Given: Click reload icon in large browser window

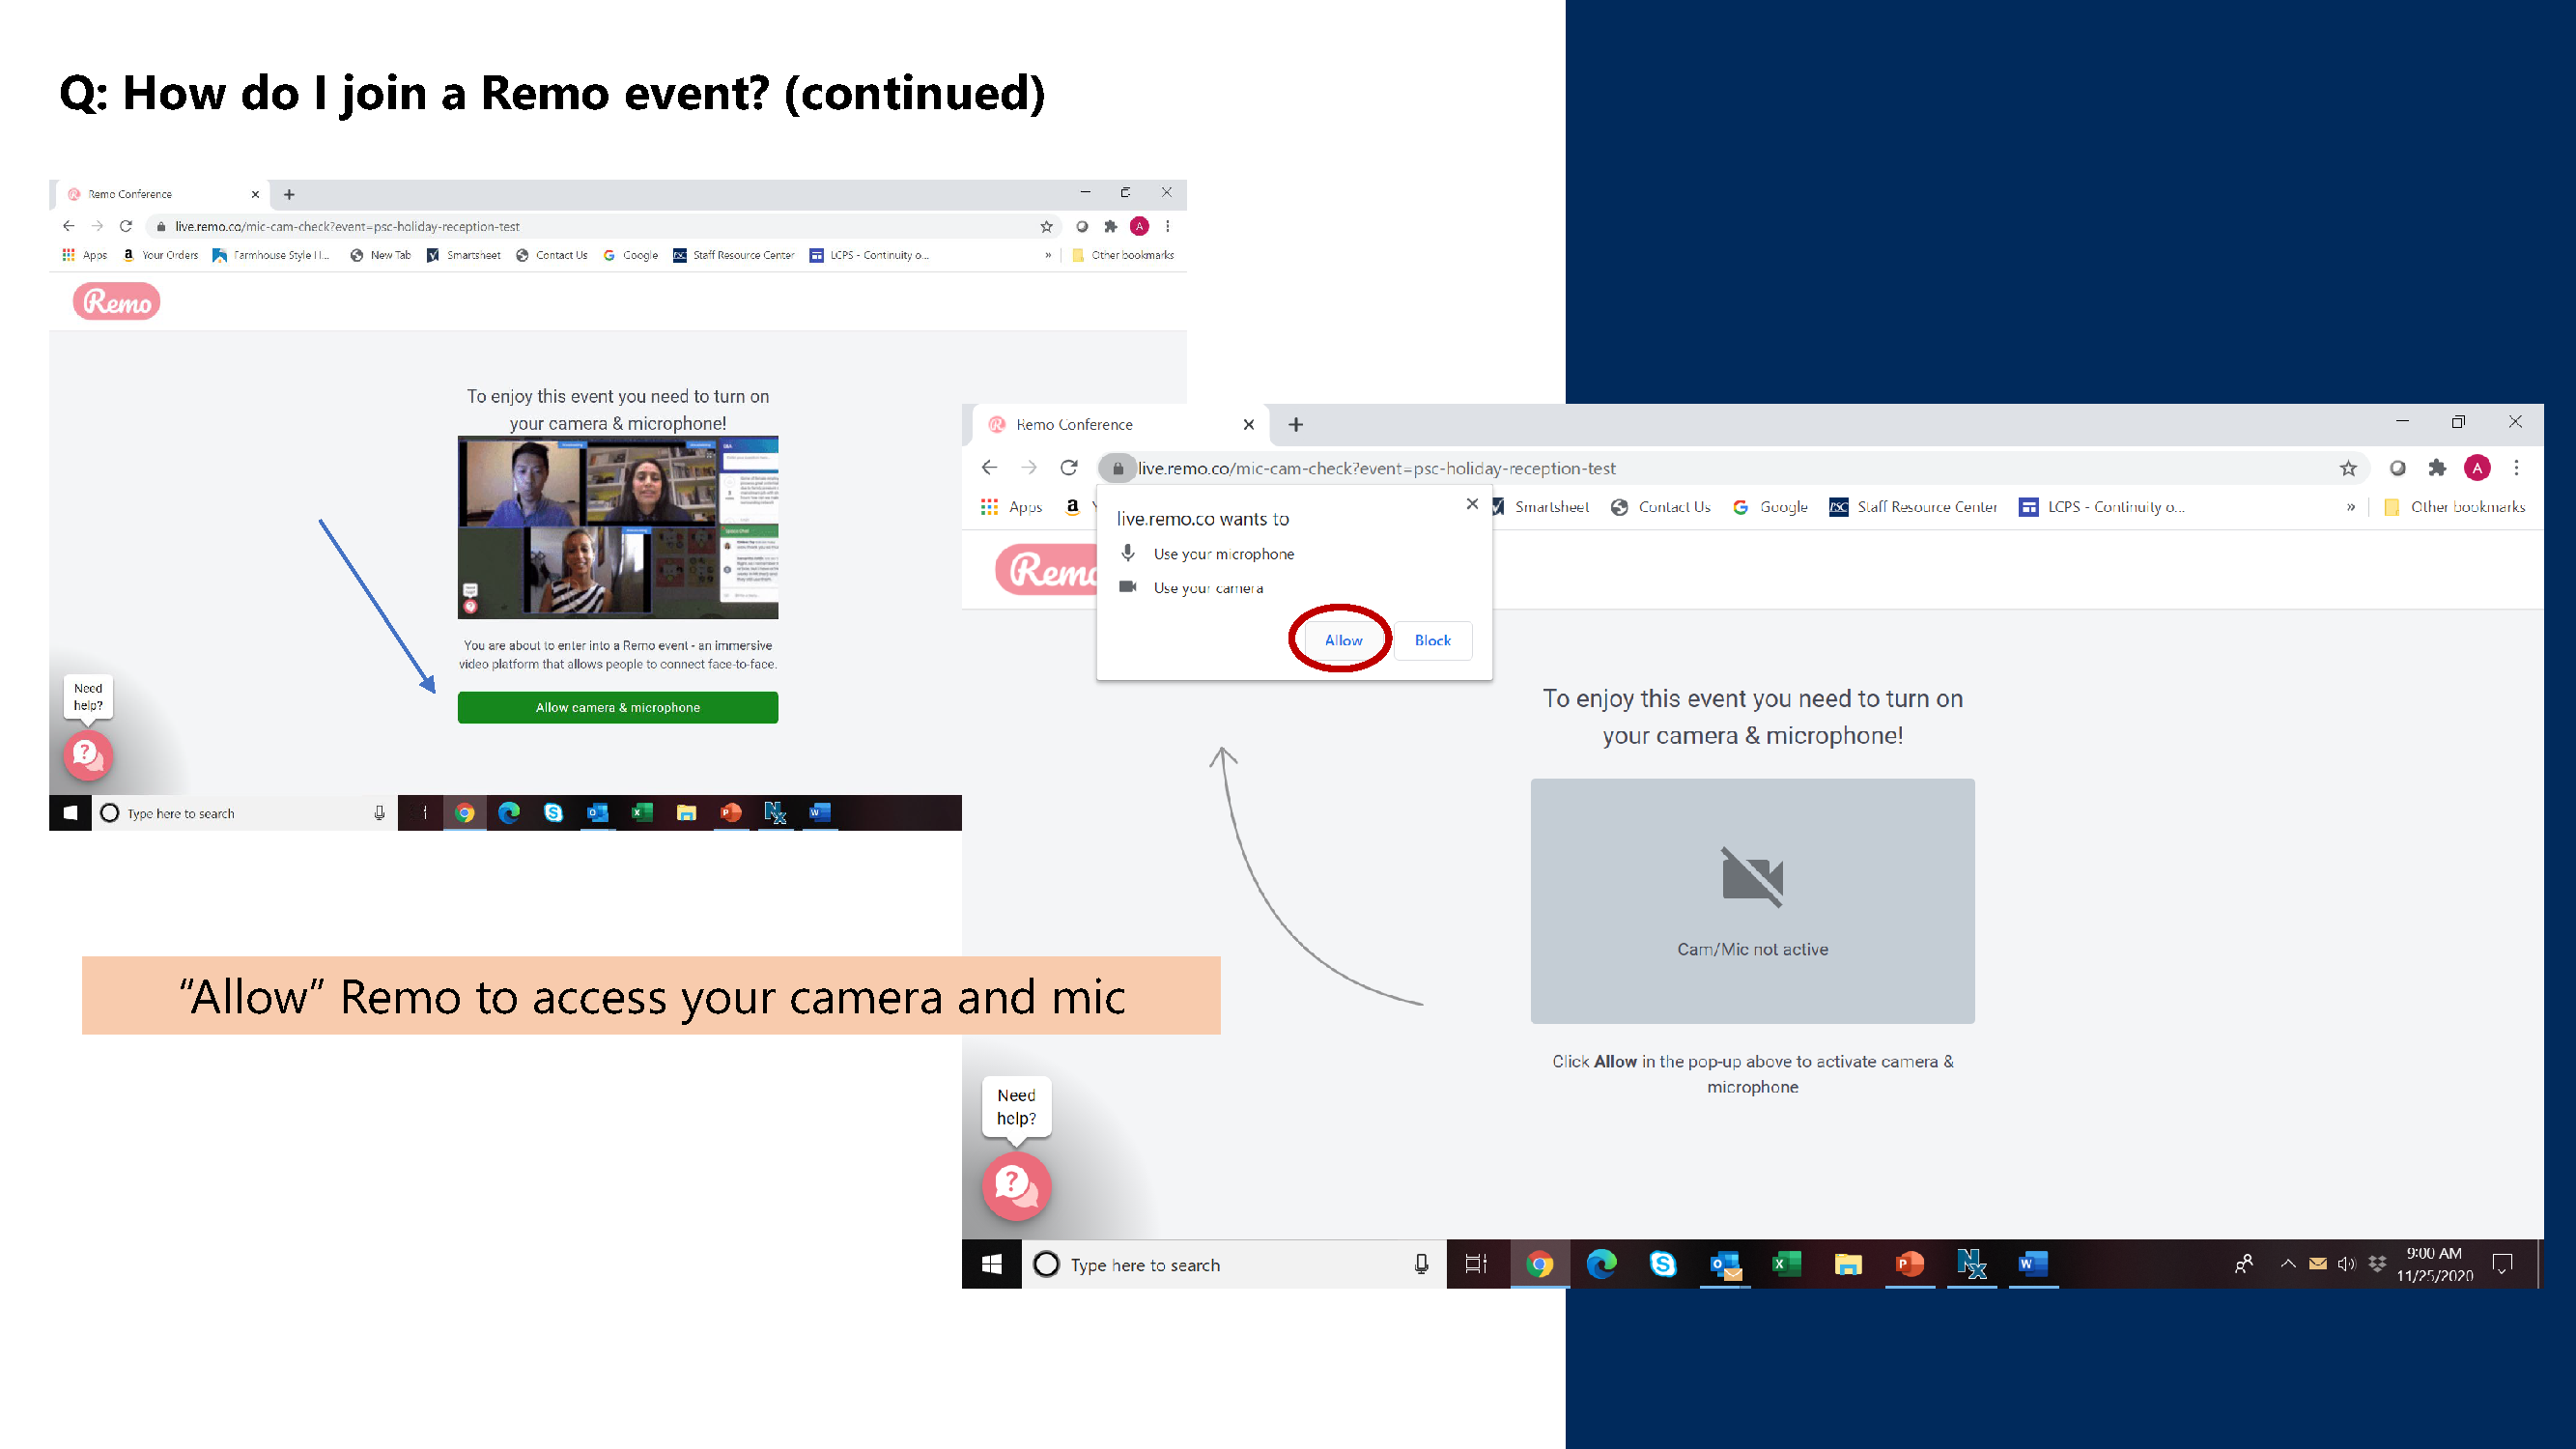Looking at the screenshot, I should (x=1069, y=467).
